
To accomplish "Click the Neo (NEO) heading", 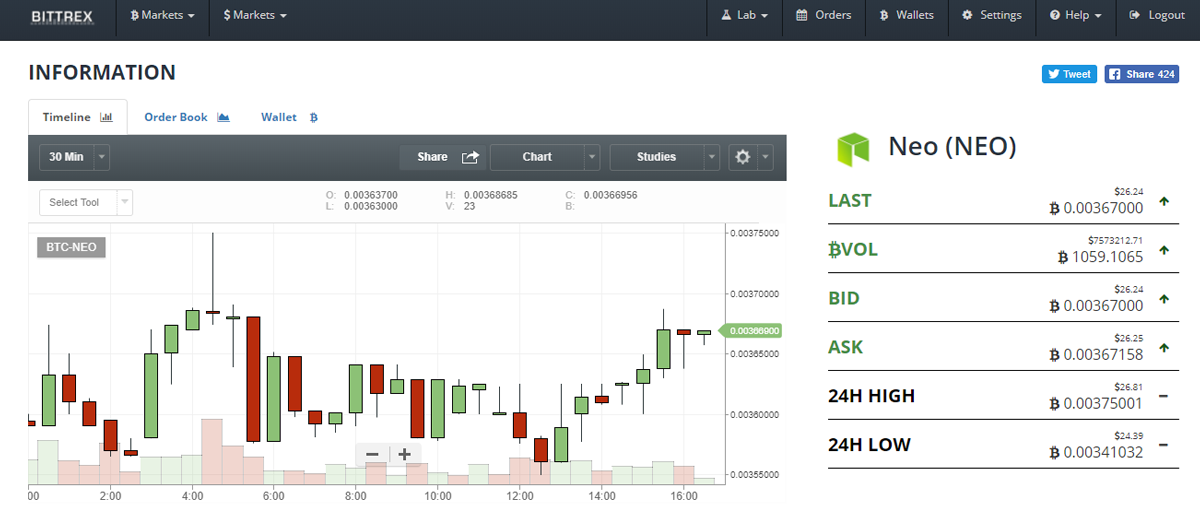I will (x=952, y=148).
